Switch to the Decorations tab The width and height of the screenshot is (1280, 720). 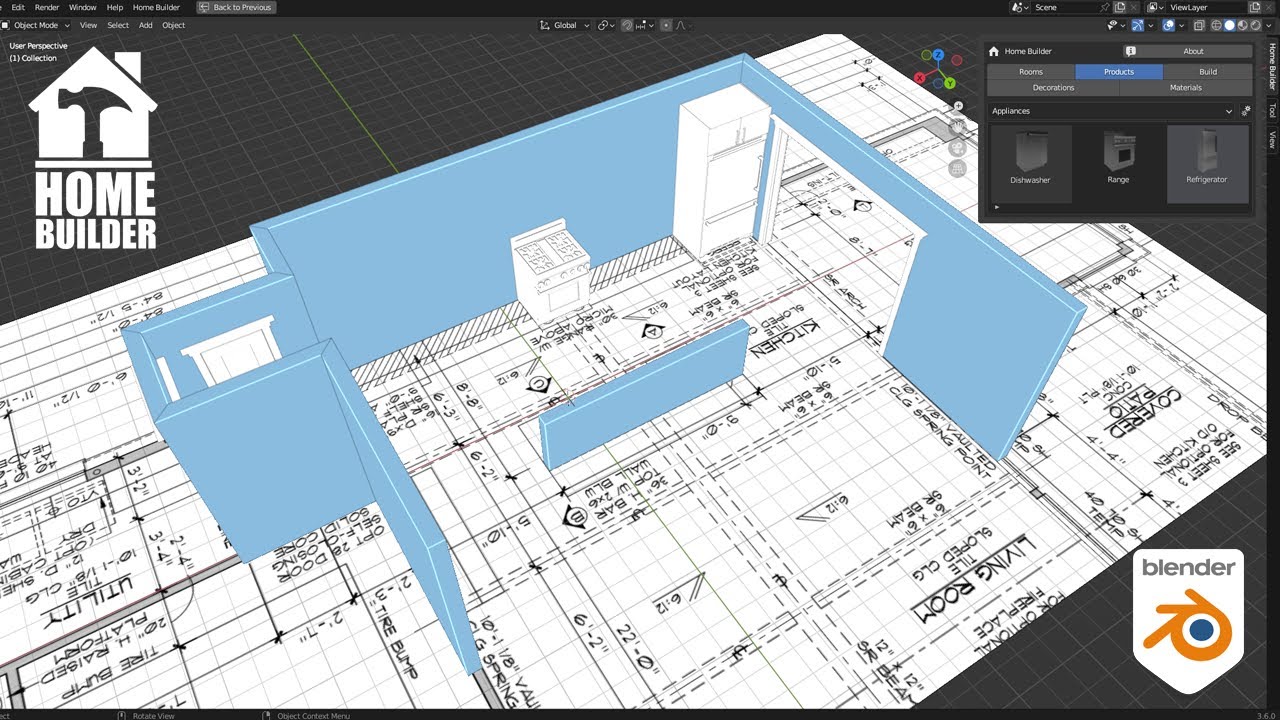click(1053, 88)
